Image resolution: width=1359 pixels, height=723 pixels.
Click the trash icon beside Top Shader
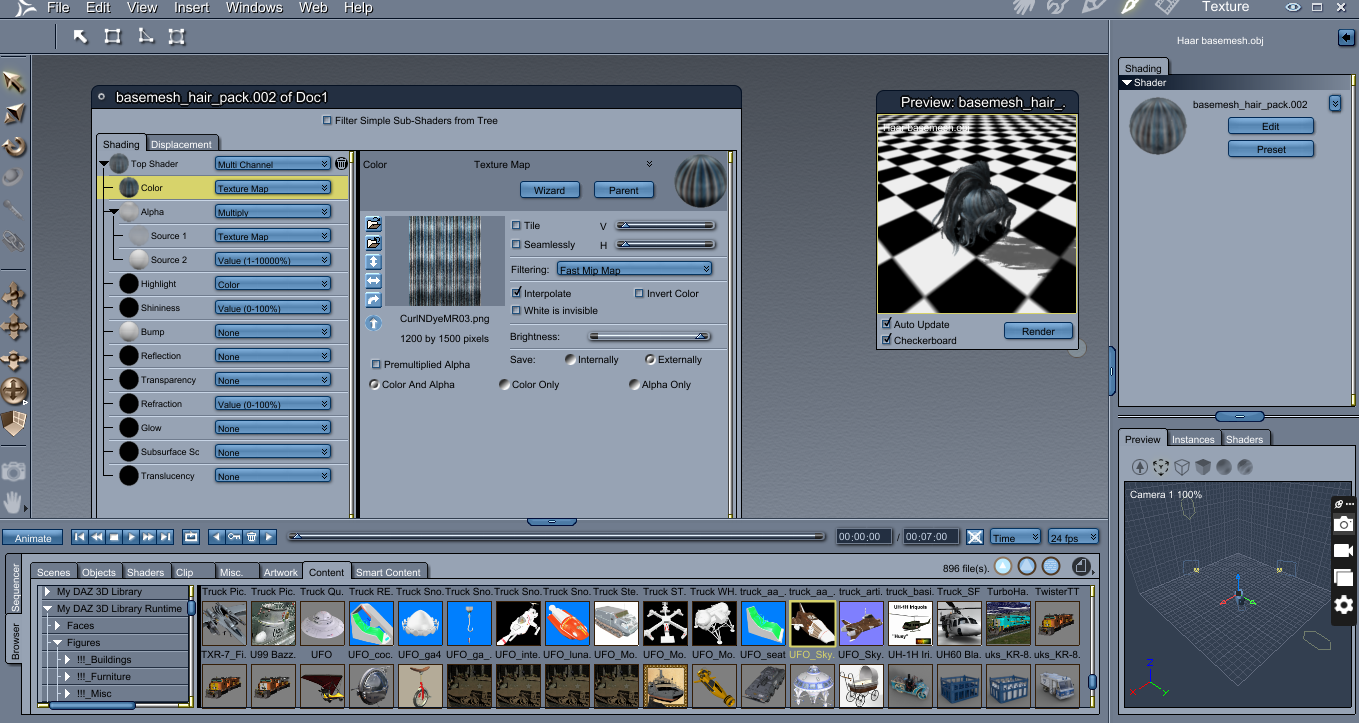click(341, 164)
